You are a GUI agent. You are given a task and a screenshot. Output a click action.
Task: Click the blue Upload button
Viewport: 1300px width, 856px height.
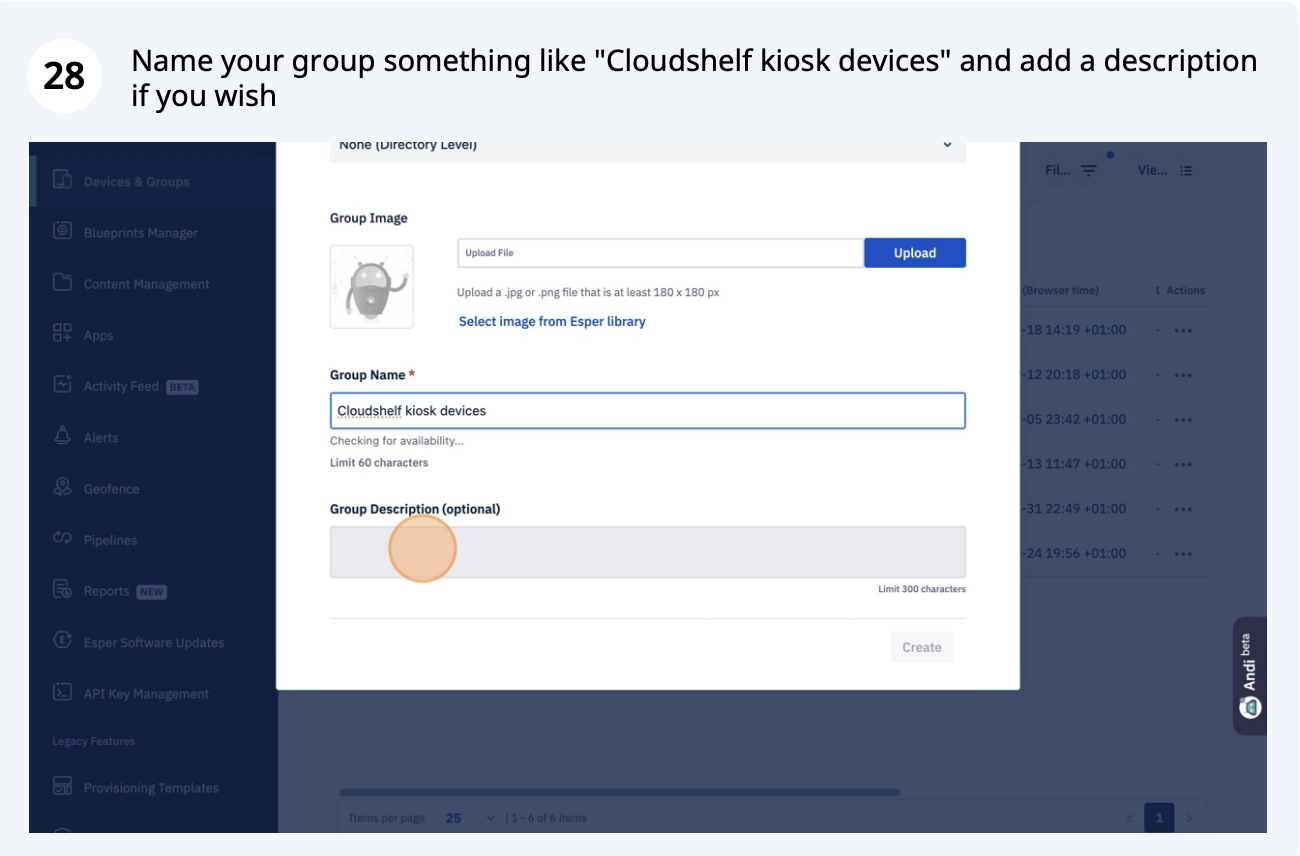914,253
